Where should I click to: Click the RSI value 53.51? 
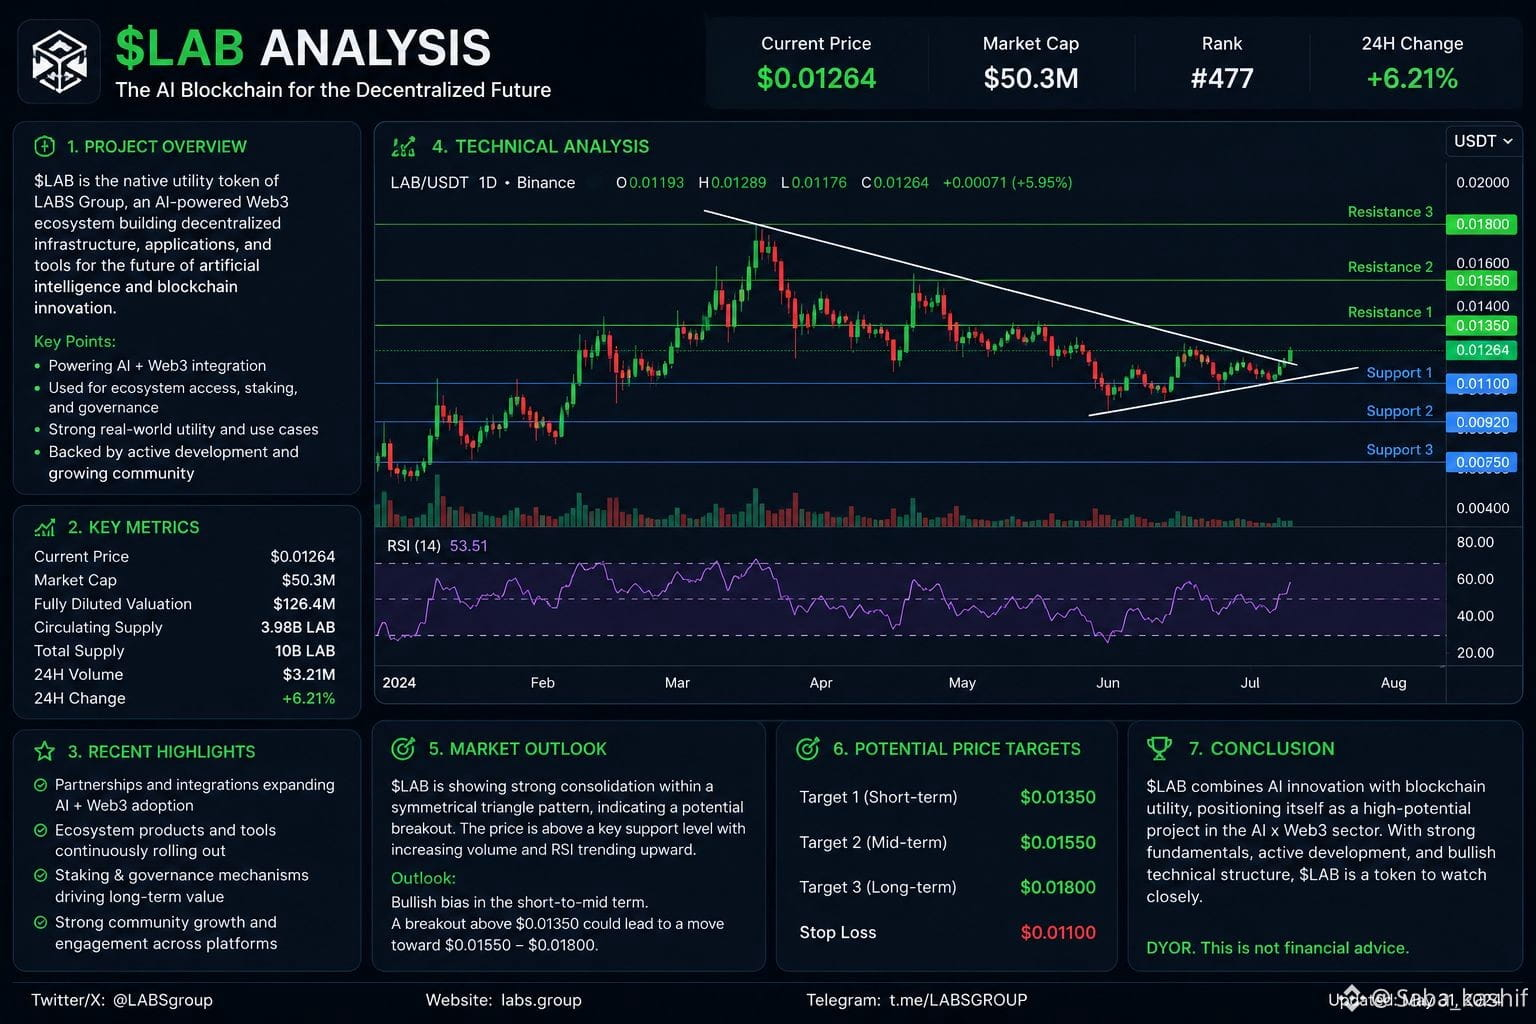469,546
